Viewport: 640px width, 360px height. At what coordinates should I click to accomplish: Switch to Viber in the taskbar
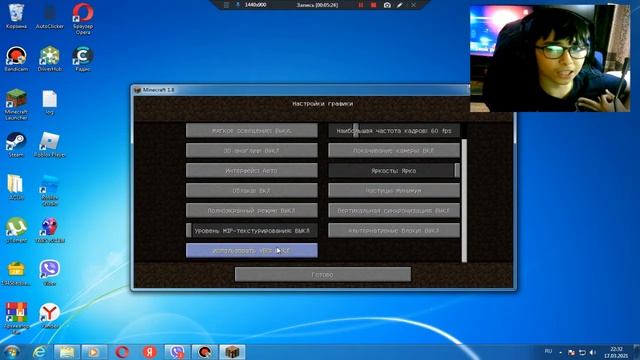pyautogui.click(x=177, y=352)
